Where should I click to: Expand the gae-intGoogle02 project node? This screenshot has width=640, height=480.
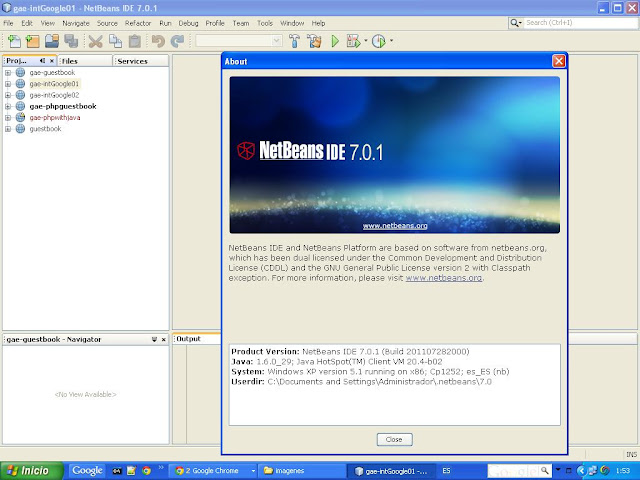point(8,95)
